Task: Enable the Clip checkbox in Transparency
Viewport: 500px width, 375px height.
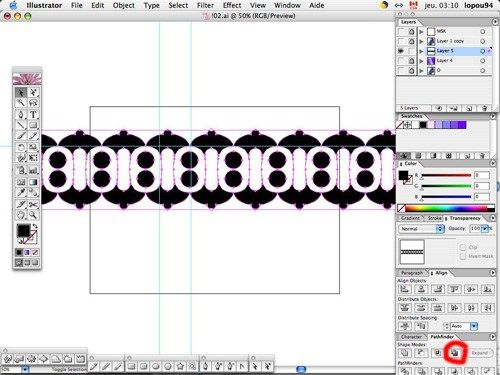Action: click(x=463, y=247)
